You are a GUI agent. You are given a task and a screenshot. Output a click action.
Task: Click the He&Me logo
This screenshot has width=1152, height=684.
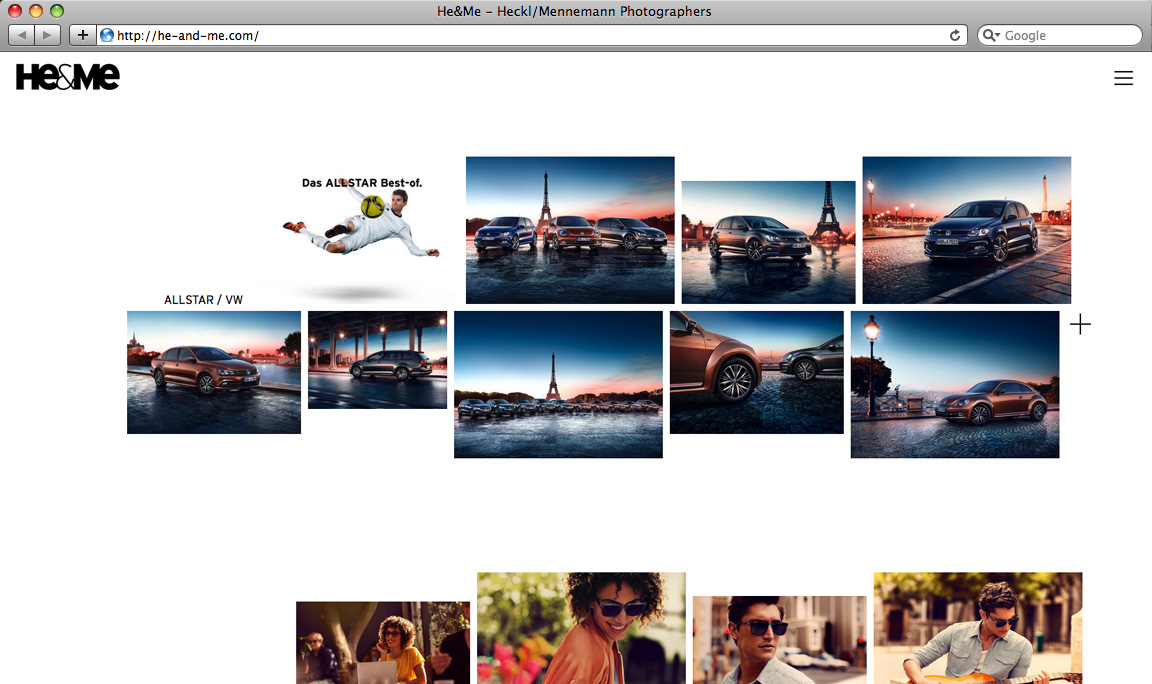(68, 76)
